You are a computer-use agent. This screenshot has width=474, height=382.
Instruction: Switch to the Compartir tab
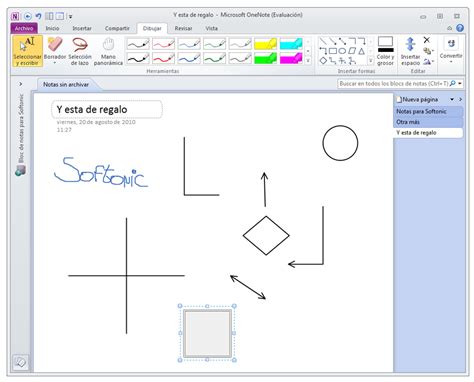pyautogui.click(x=117, y=28)
